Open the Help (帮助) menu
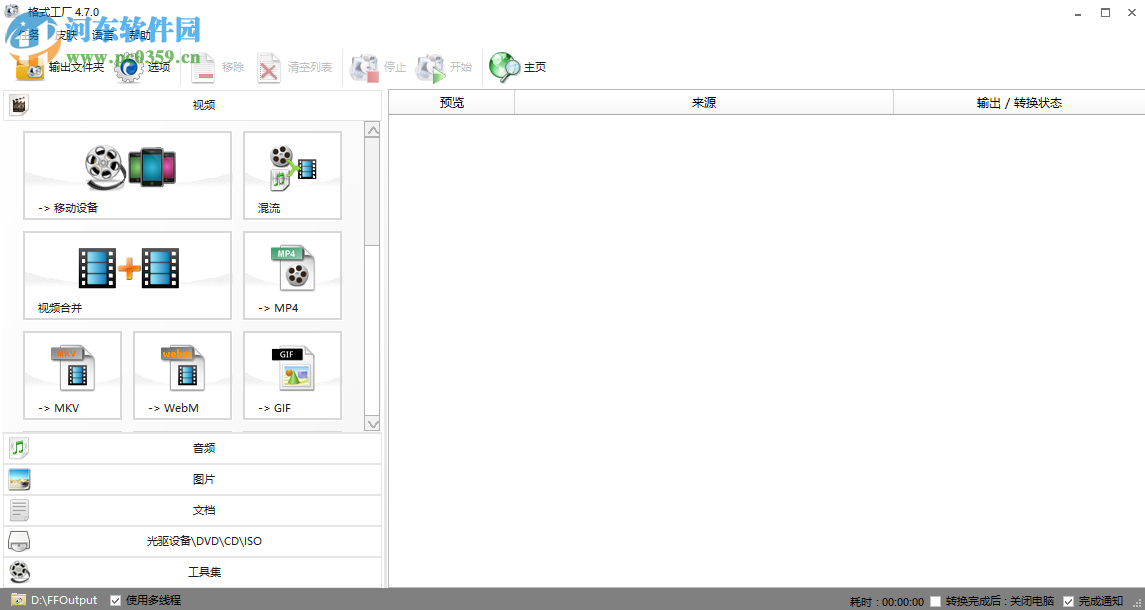Viewport: 1145px width, 610px height. pyautogui.click(x=140, y=34)
